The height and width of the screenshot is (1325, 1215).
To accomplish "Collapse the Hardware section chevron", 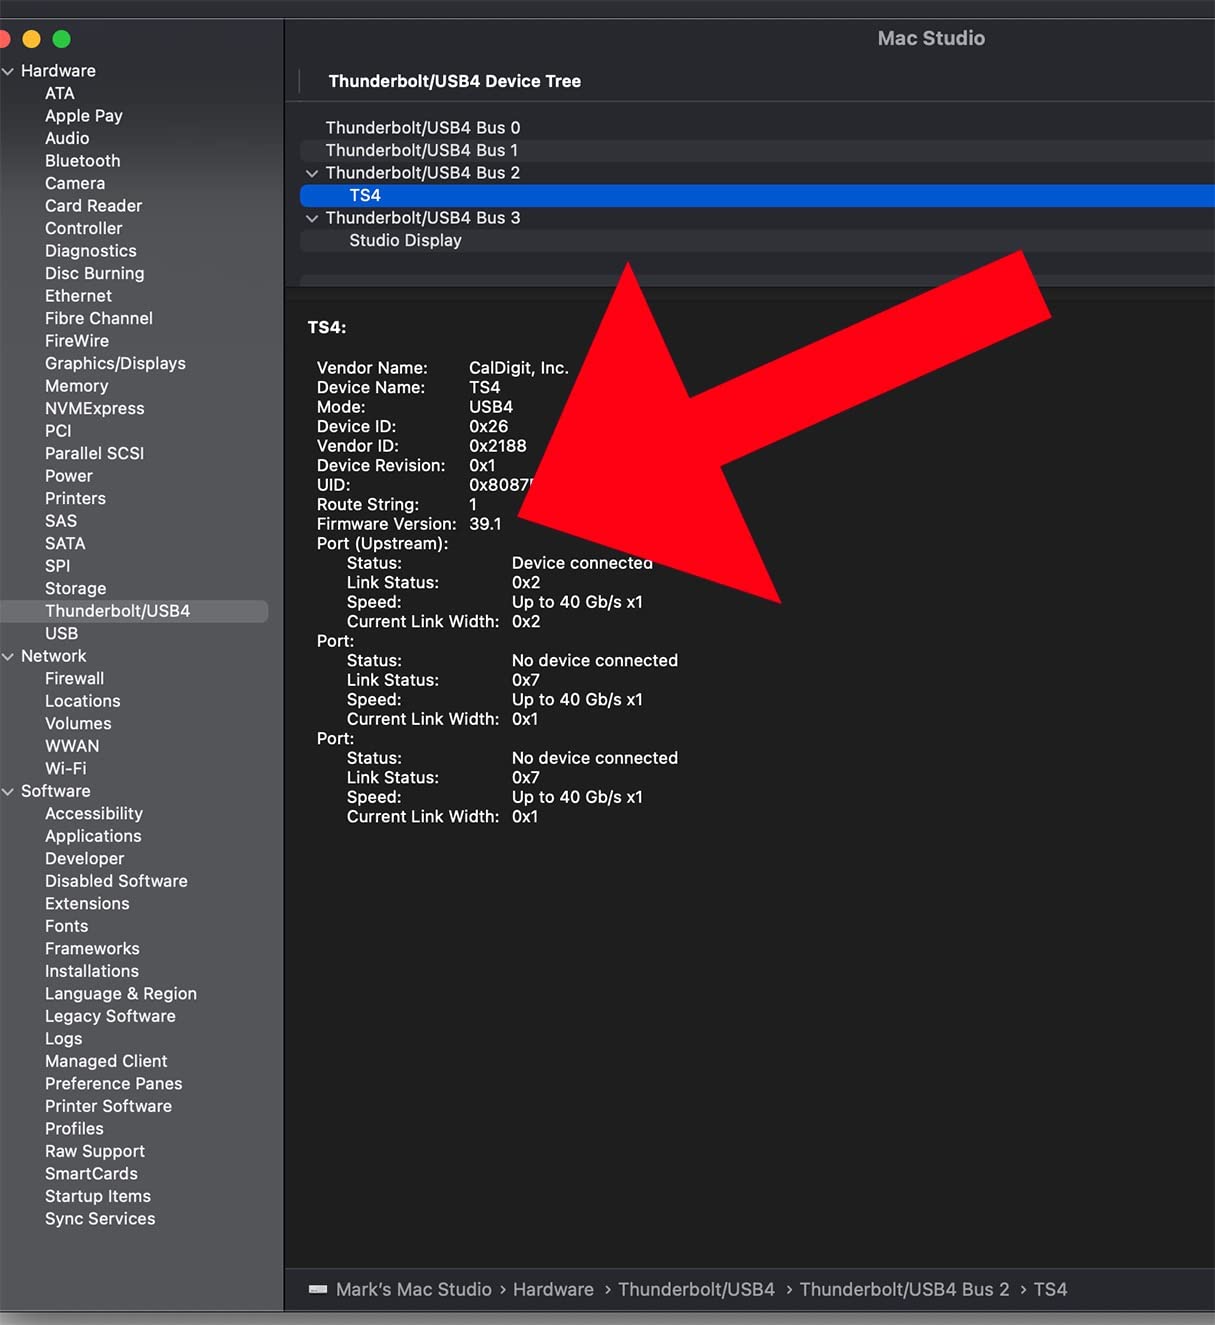I will click(8, 71).
